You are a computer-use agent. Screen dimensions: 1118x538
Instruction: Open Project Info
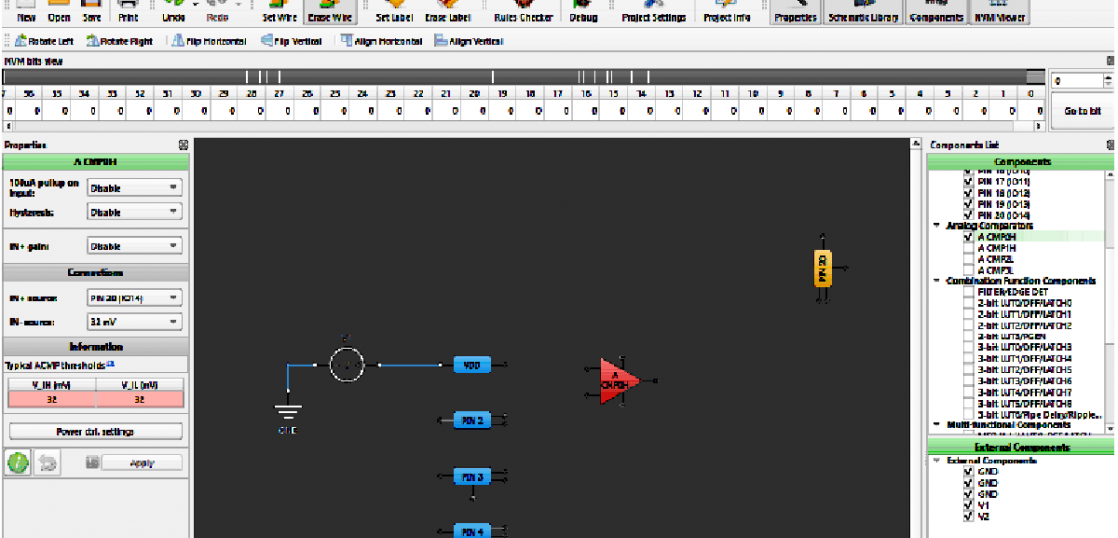[726, 12]
